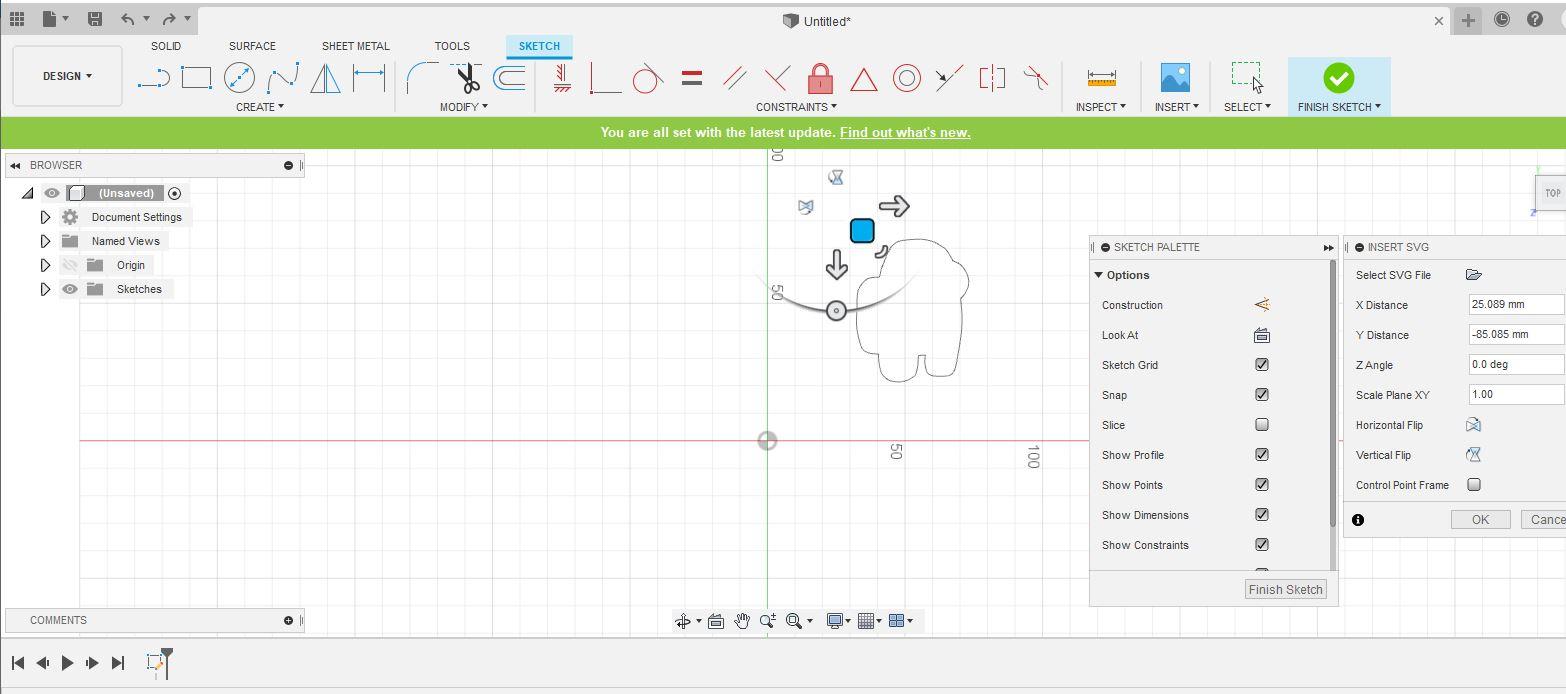Apply the Coincident constraint

[605, 77]
